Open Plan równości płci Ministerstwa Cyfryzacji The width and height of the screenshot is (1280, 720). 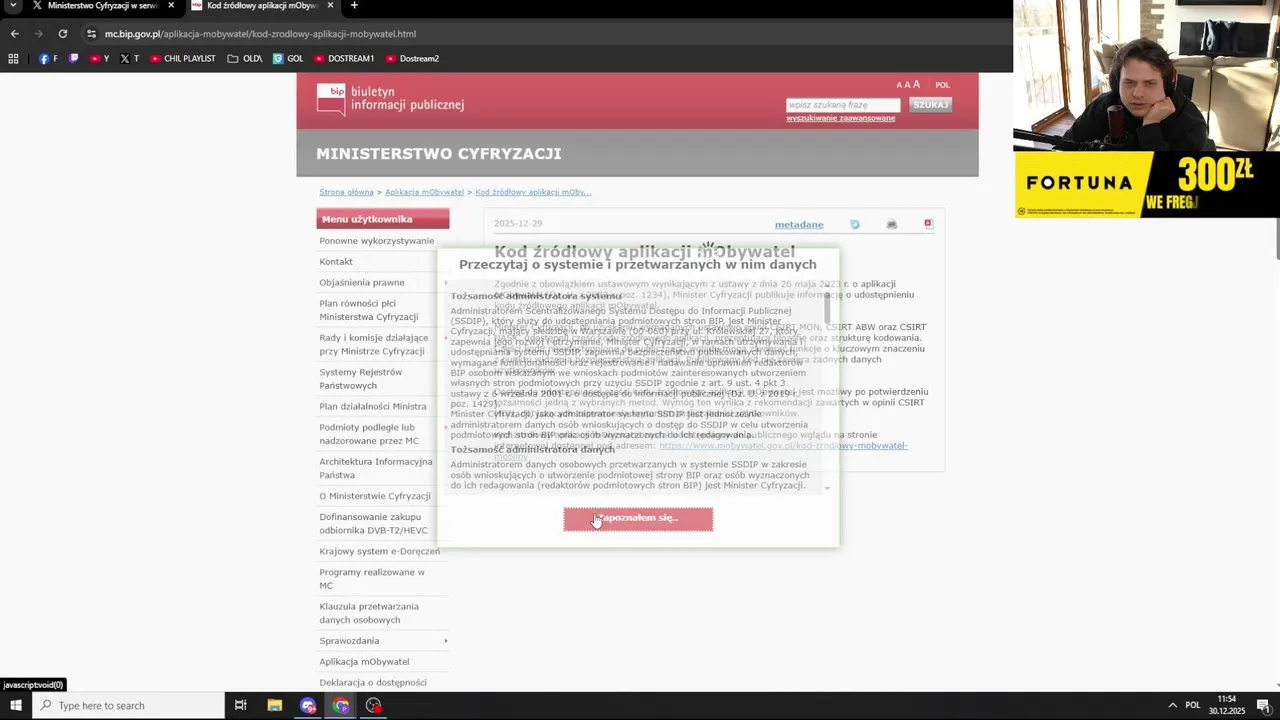369,310
